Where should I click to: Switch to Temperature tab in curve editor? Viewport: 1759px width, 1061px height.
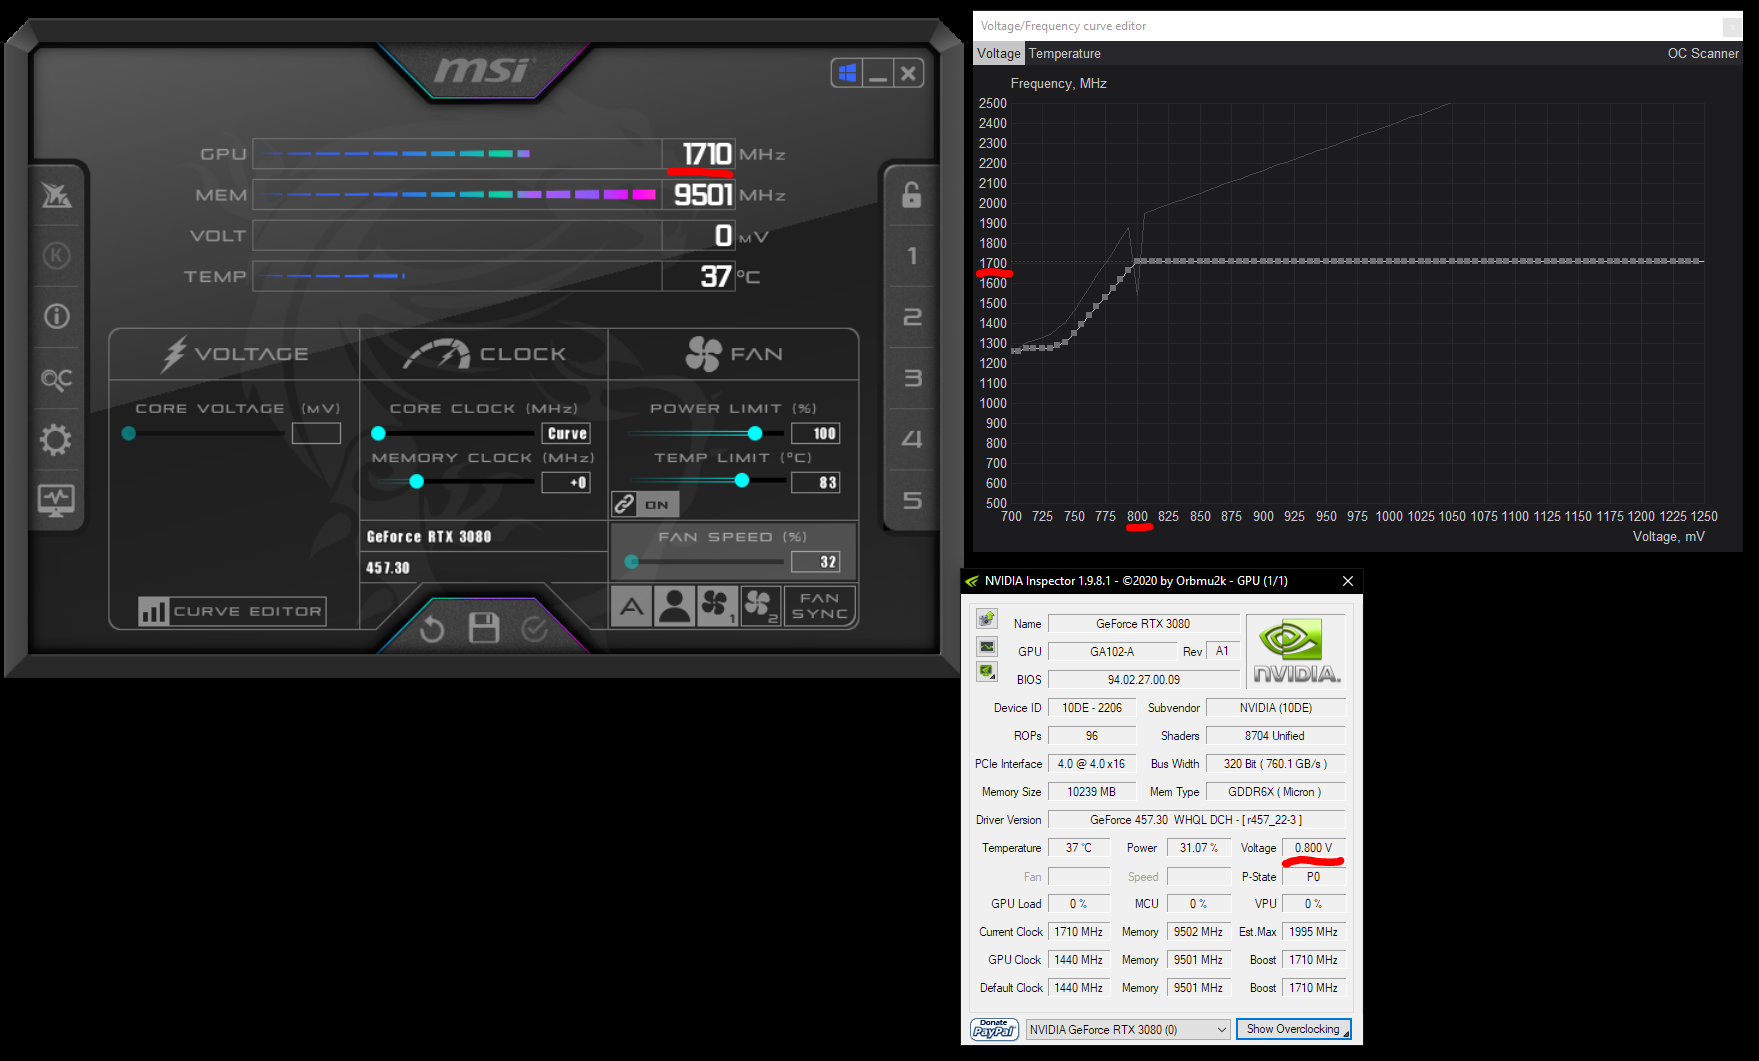click(x=1065, y=54)
